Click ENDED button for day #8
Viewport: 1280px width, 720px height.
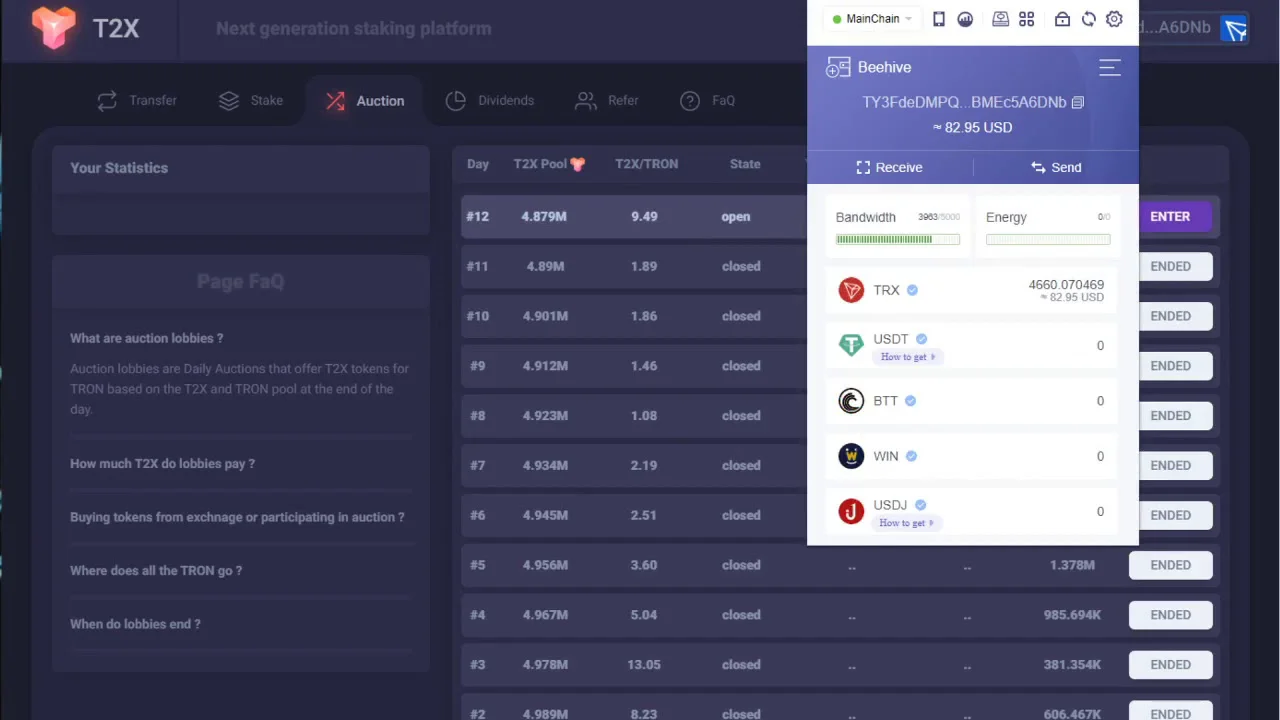point(1171,415)
